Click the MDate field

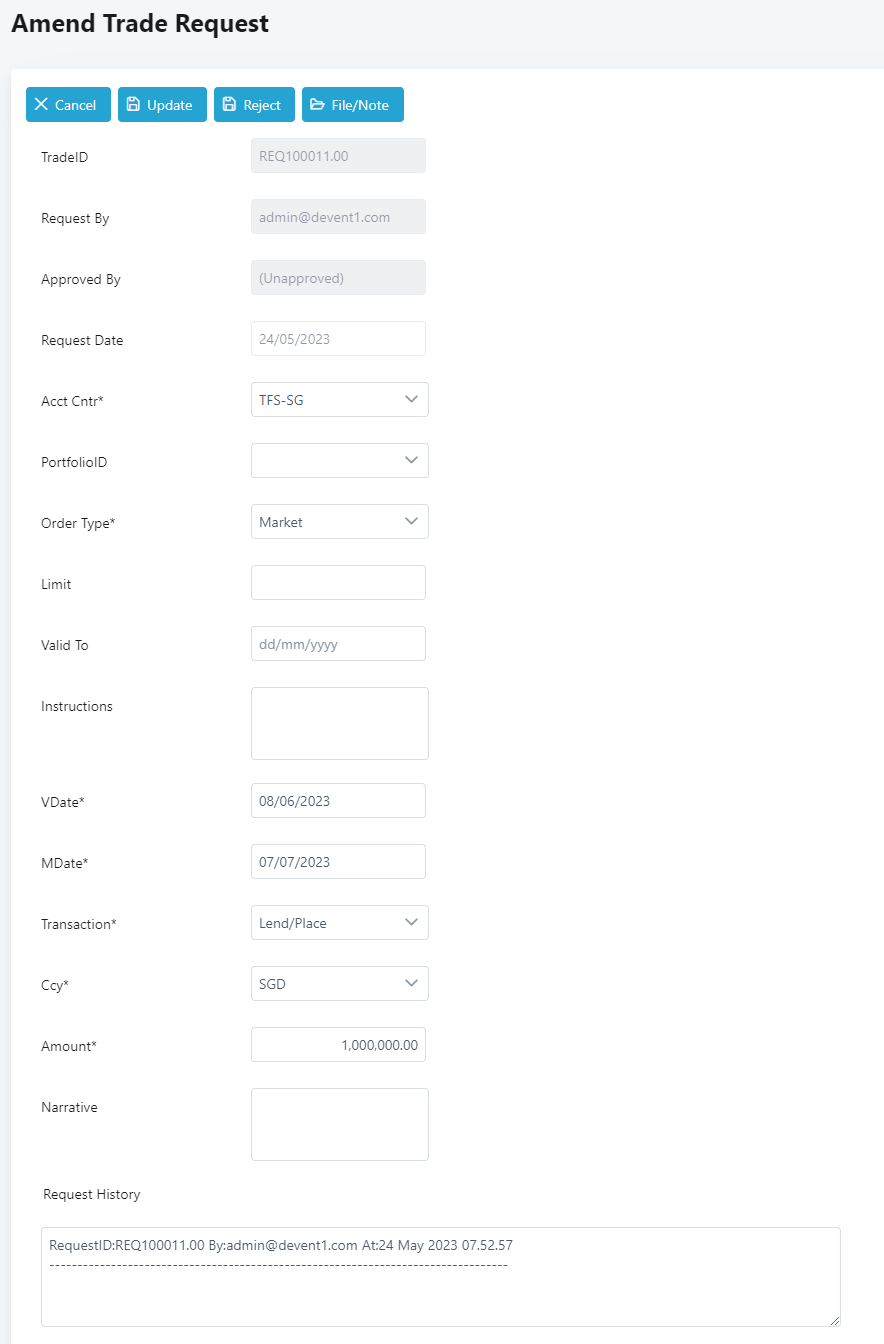(x=338, y=862)
